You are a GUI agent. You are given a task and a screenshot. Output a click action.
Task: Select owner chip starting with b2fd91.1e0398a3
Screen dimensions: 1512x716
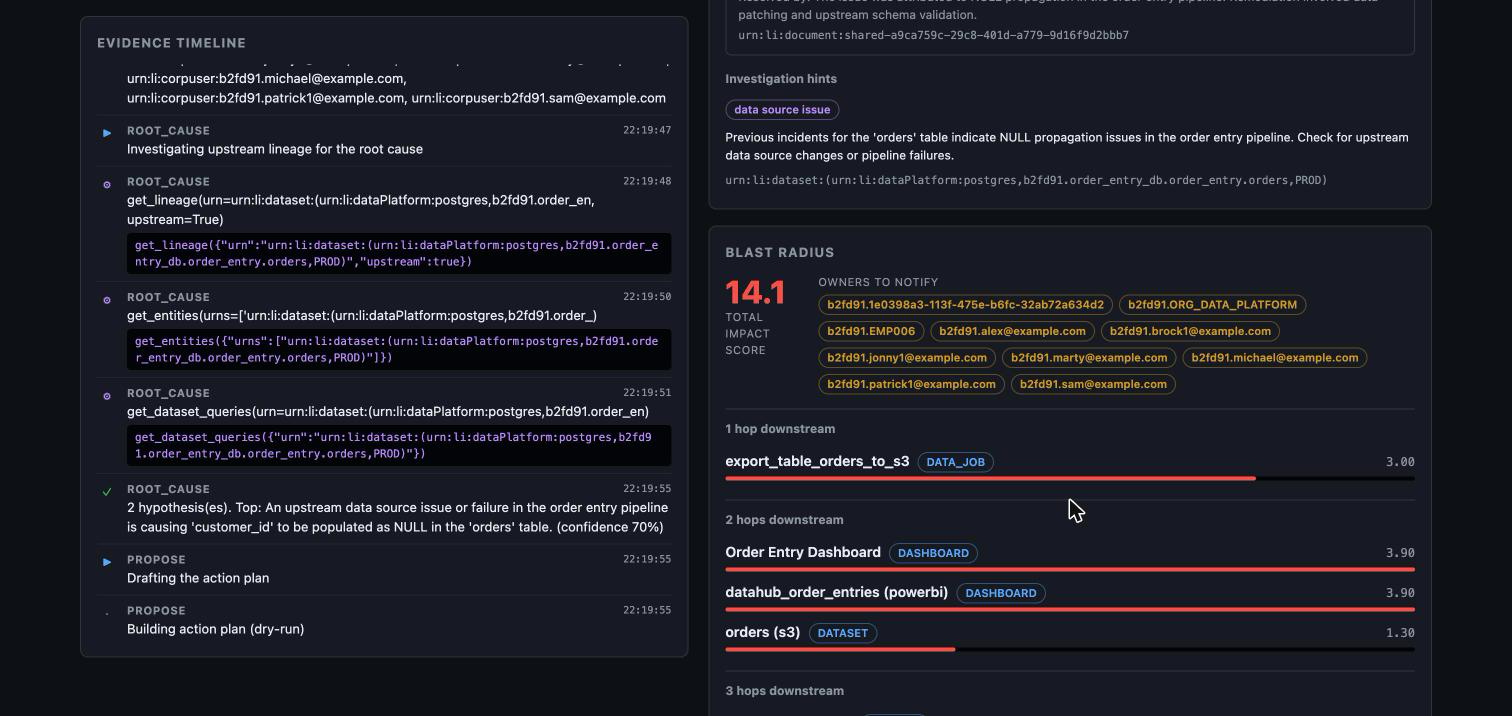coord(965,305)
